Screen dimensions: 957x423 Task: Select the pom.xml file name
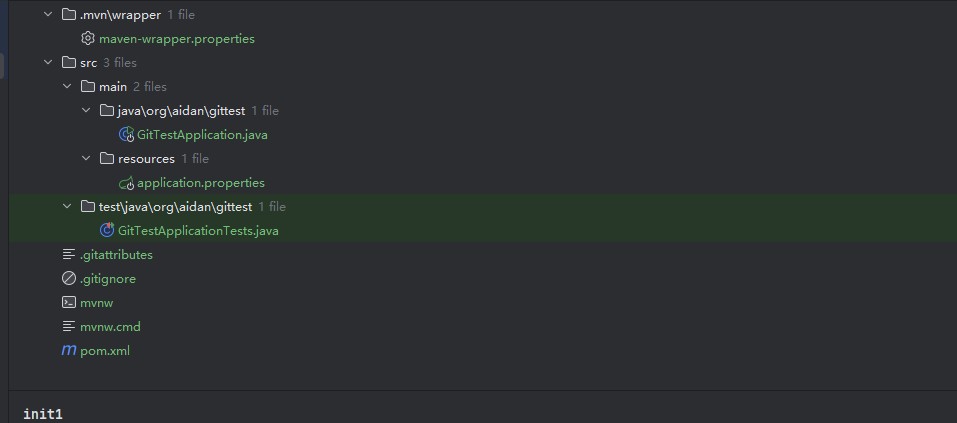pos(105,351)
